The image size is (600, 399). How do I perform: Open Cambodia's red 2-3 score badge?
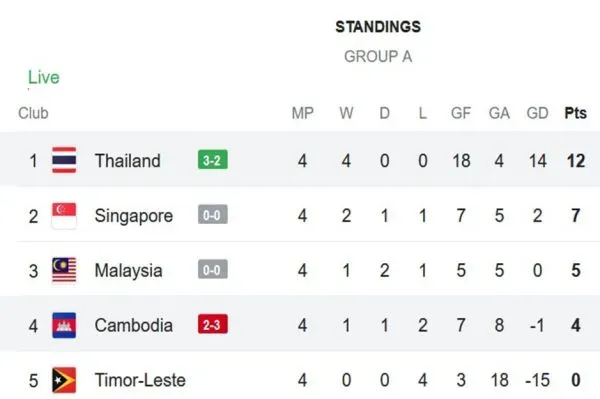213,324
